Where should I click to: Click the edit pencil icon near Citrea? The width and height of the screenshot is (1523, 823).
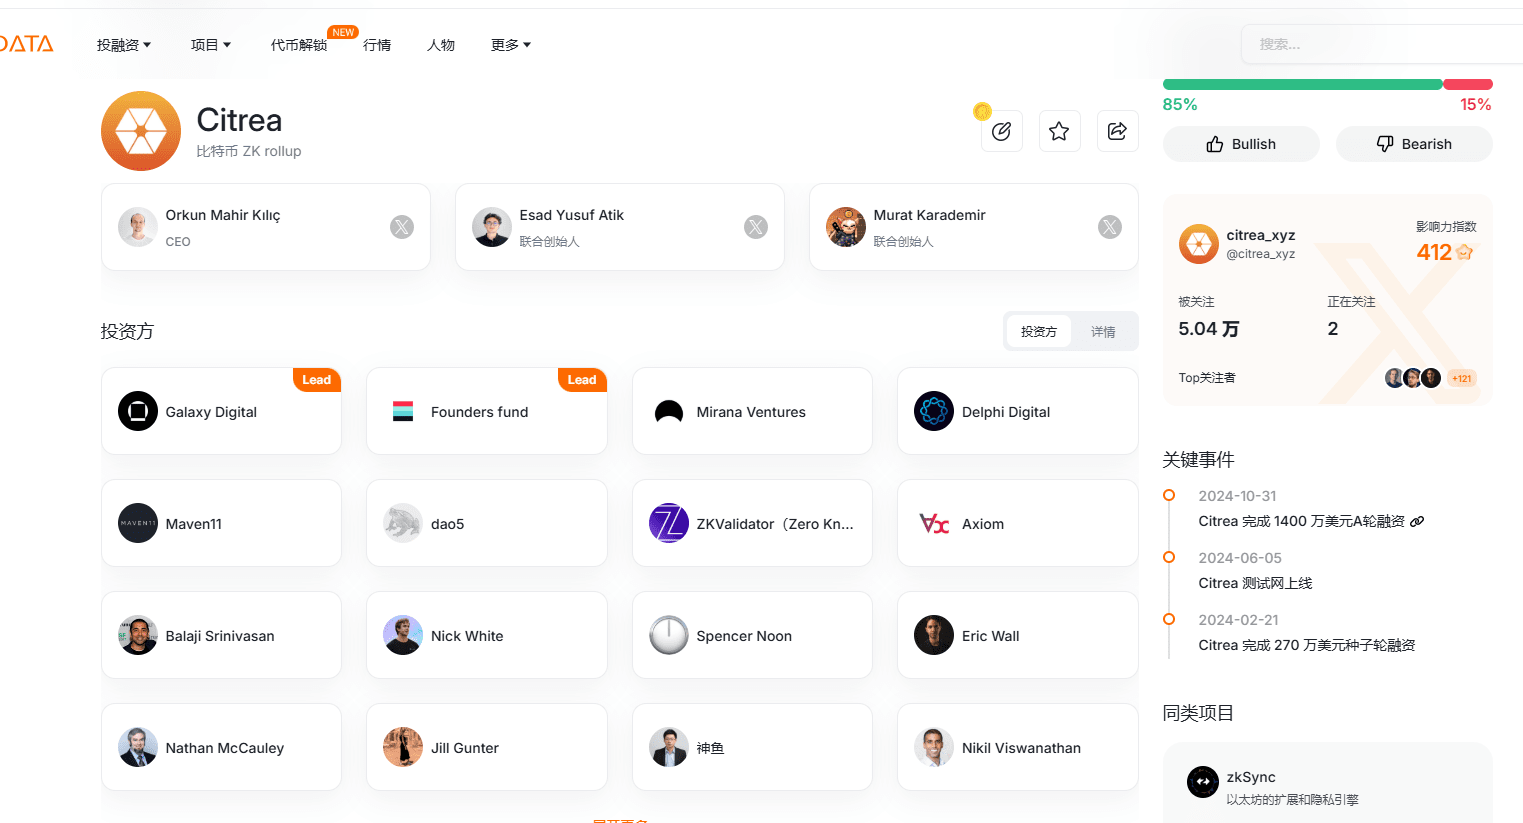pos(1001,131)
